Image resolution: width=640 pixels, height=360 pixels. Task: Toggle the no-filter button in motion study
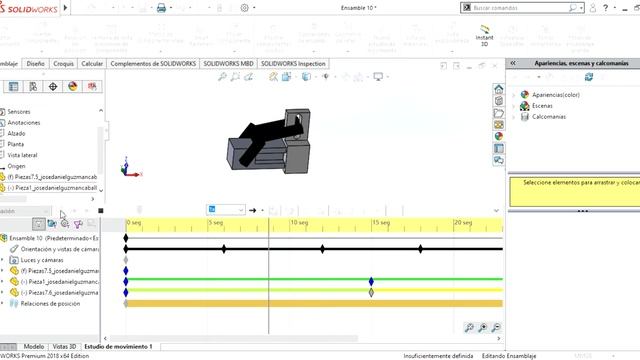pyautogui.click(x=39, y=224)
